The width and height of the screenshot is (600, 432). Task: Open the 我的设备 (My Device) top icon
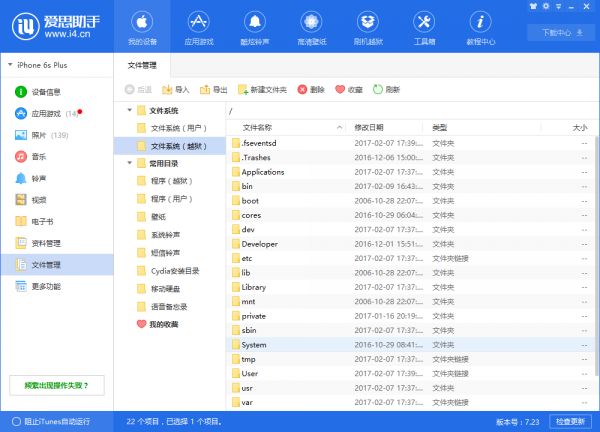(x=142, y=28)
